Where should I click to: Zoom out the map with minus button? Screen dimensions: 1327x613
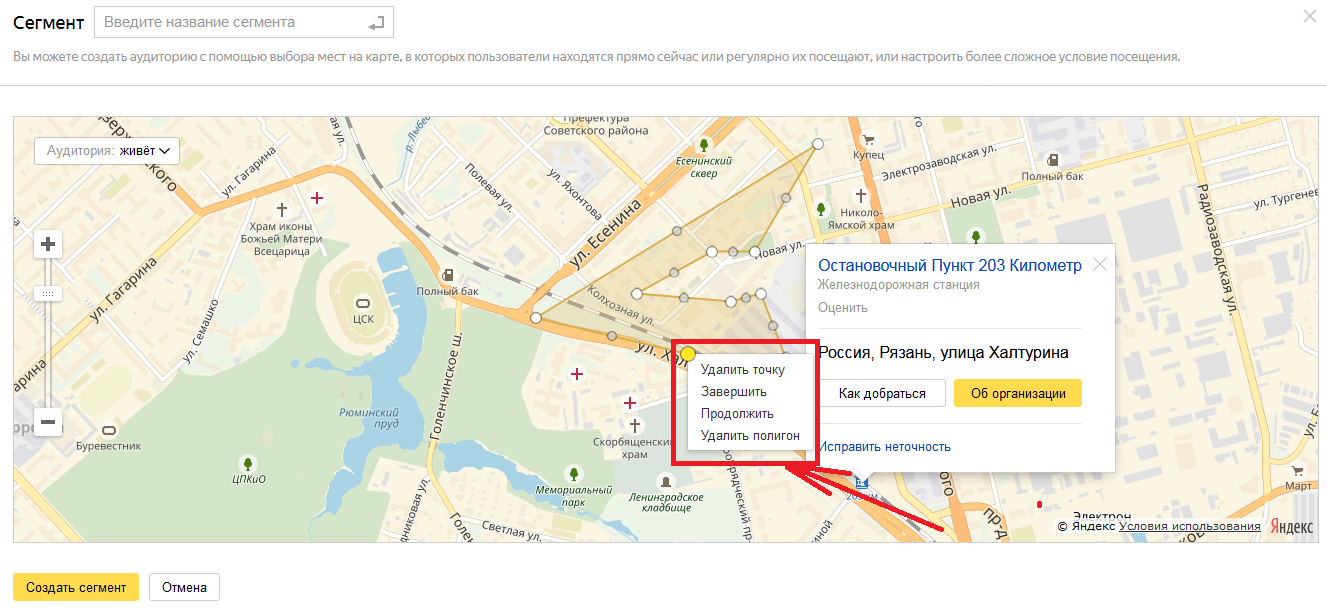(x=48, y=421)
